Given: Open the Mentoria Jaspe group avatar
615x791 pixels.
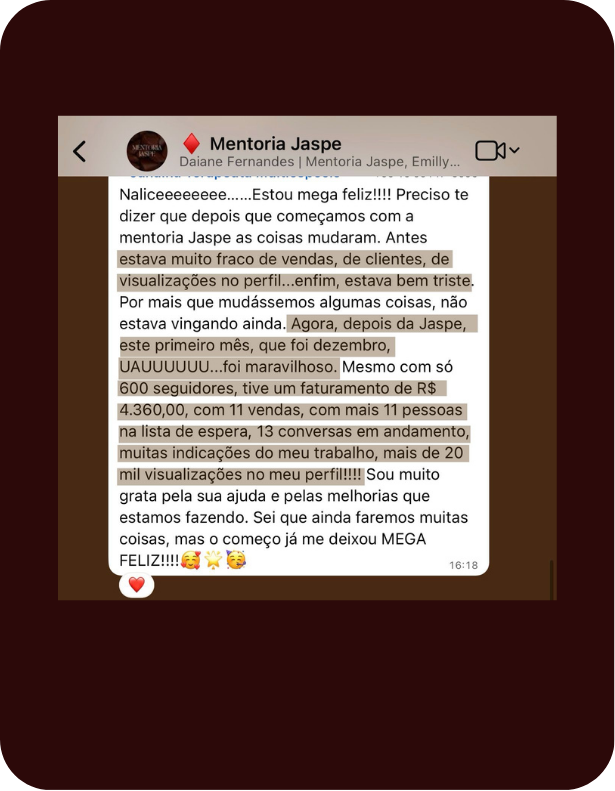Looking at the screenshot, I should point(147,151).
